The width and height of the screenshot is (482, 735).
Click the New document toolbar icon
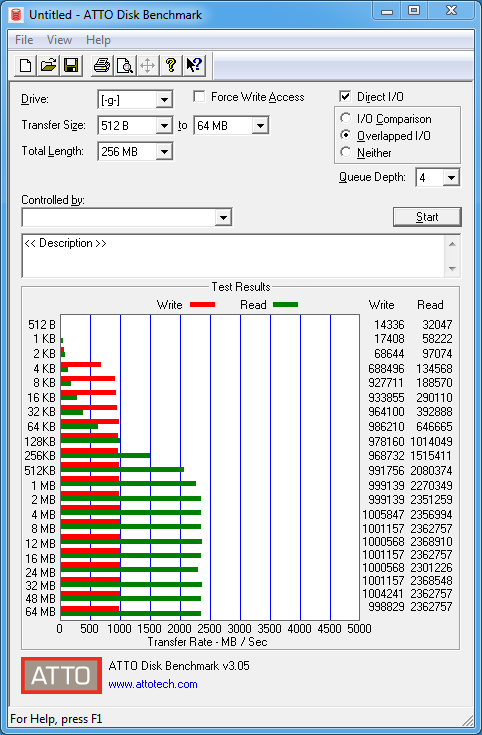pyautogui.click(x=26, y=65)
